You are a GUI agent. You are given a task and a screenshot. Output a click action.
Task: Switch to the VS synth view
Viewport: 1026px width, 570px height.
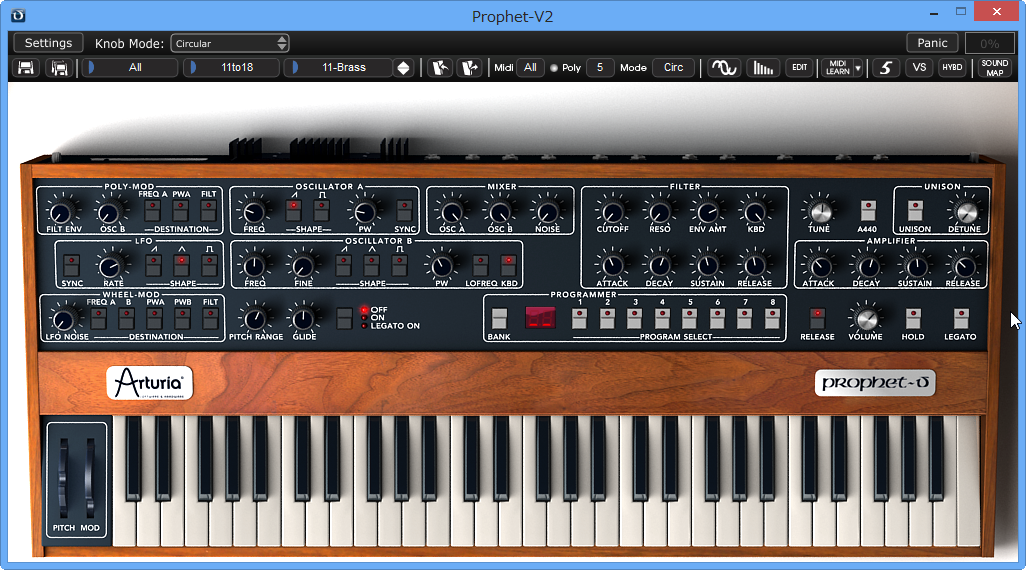pyautogui.click(x=919, y=67)
